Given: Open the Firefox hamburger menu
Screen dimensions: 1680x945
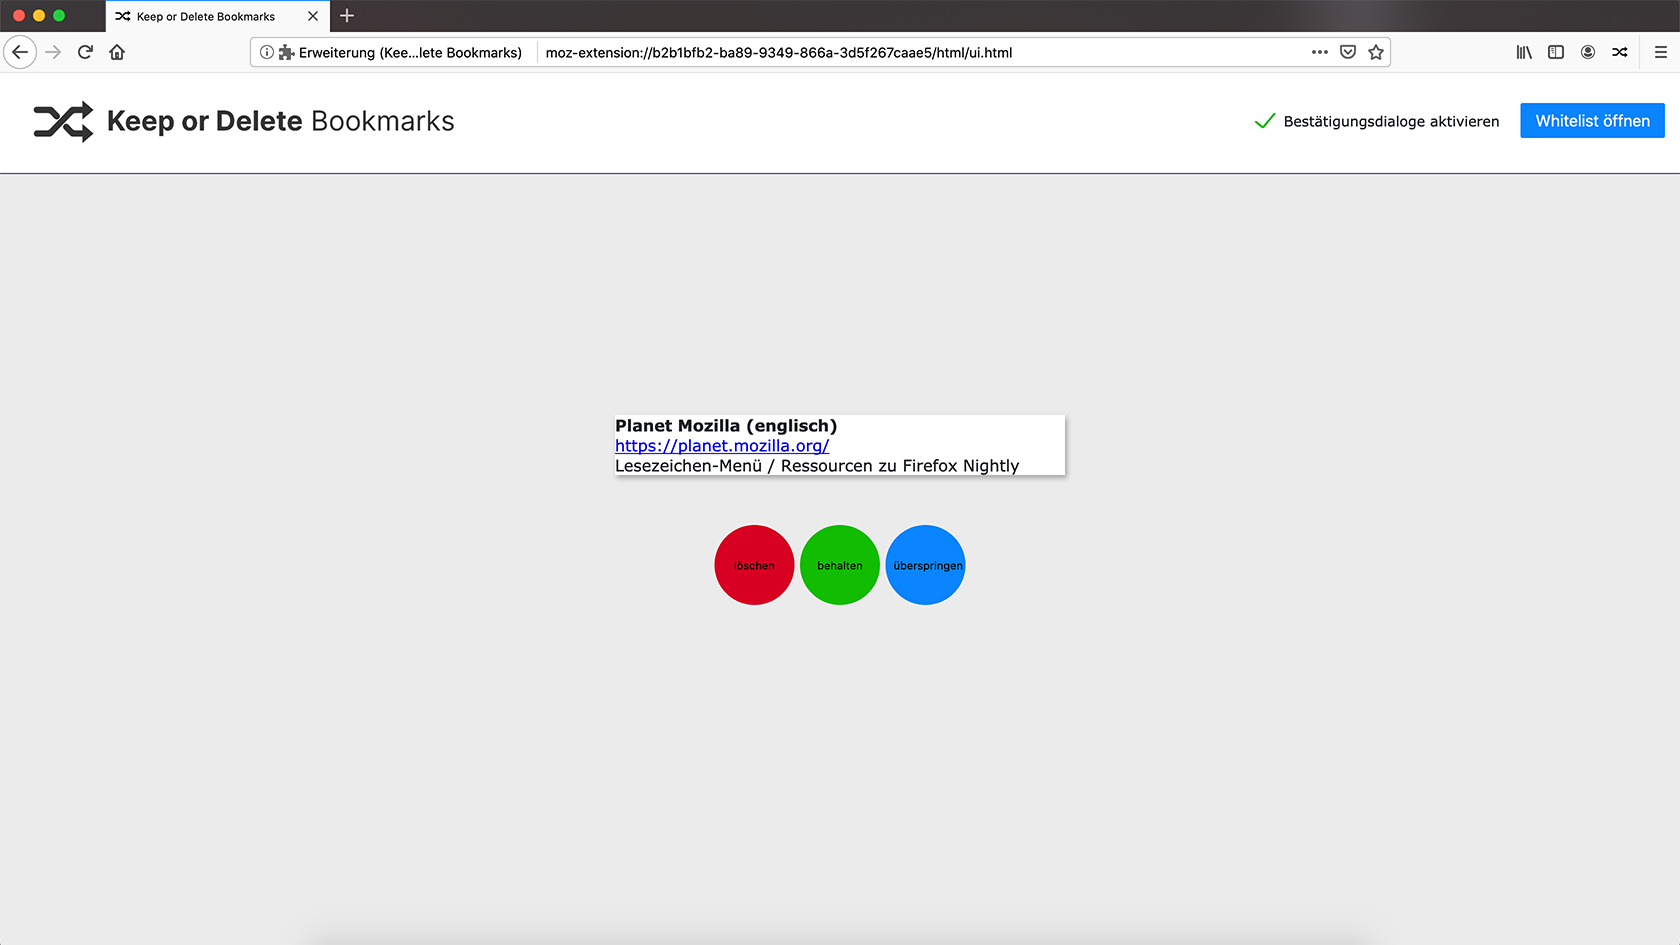Looking at the screenshot, I should [1661, 52].
